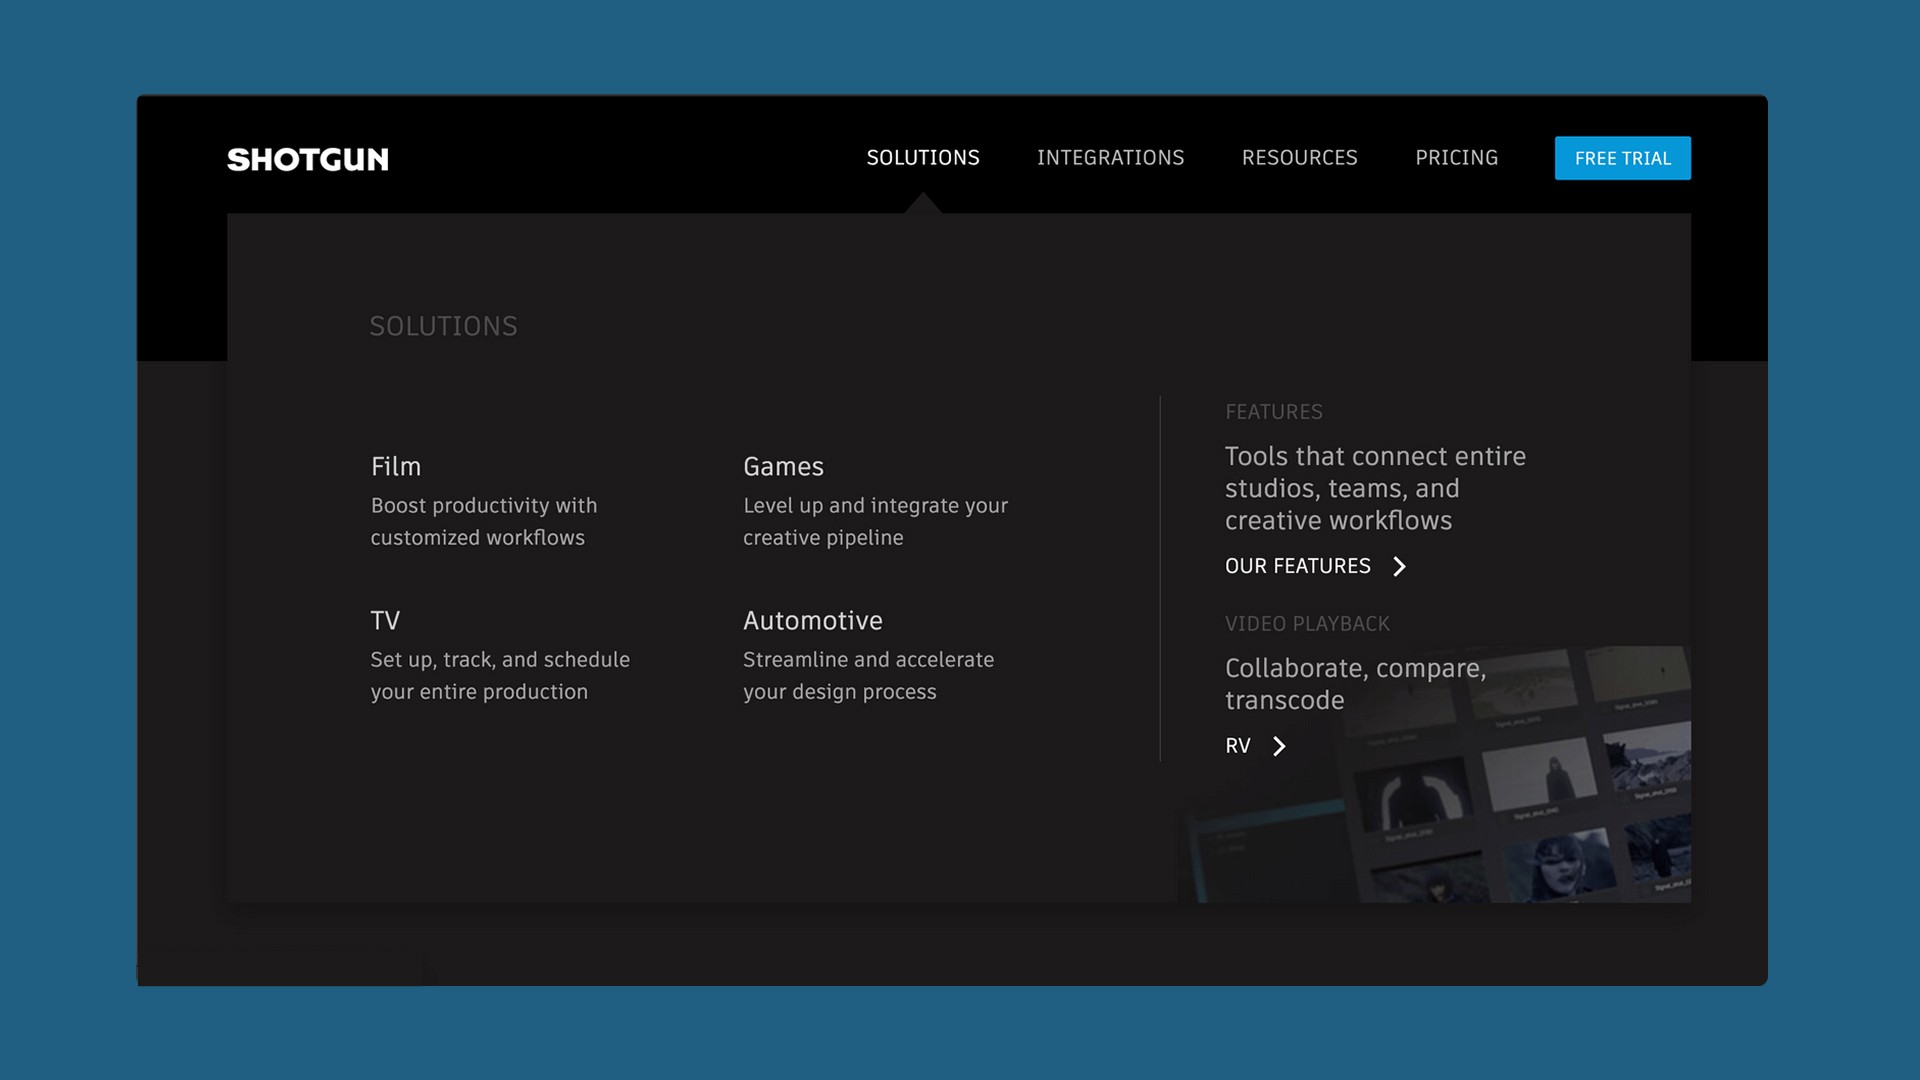Open the Resources menu
Viewport: 1920px width, 1080px height.
[x=1299, y=158]
